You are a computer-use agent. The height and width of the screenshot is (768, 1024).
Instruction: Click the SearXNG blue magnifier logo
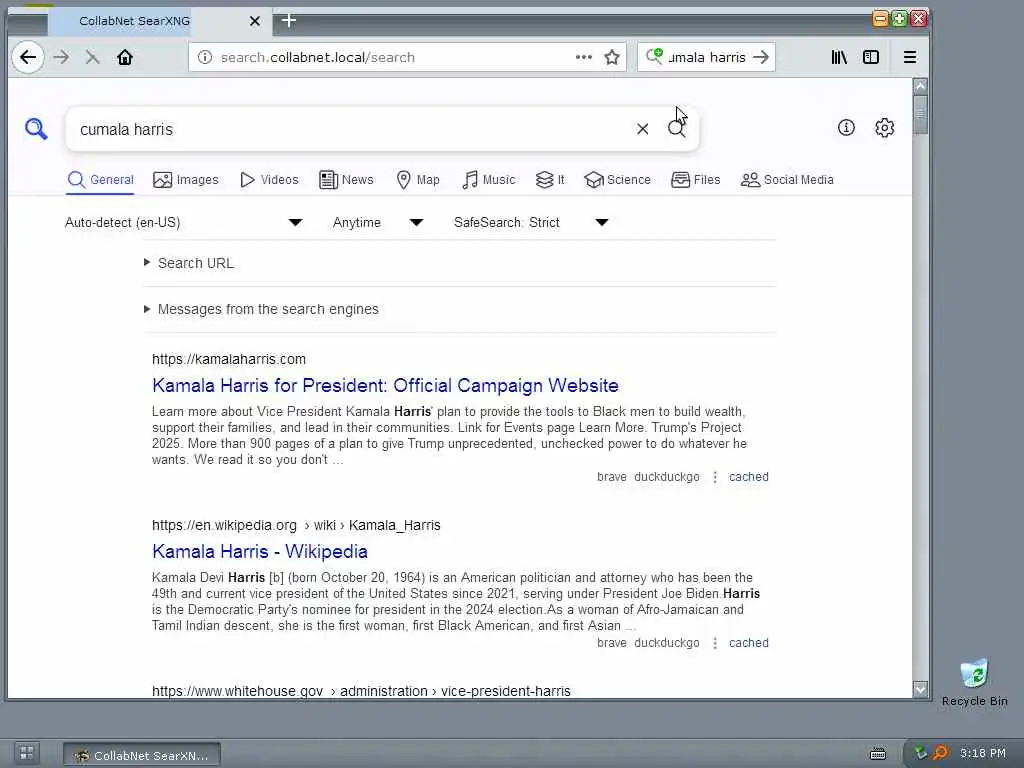(36, 129)
